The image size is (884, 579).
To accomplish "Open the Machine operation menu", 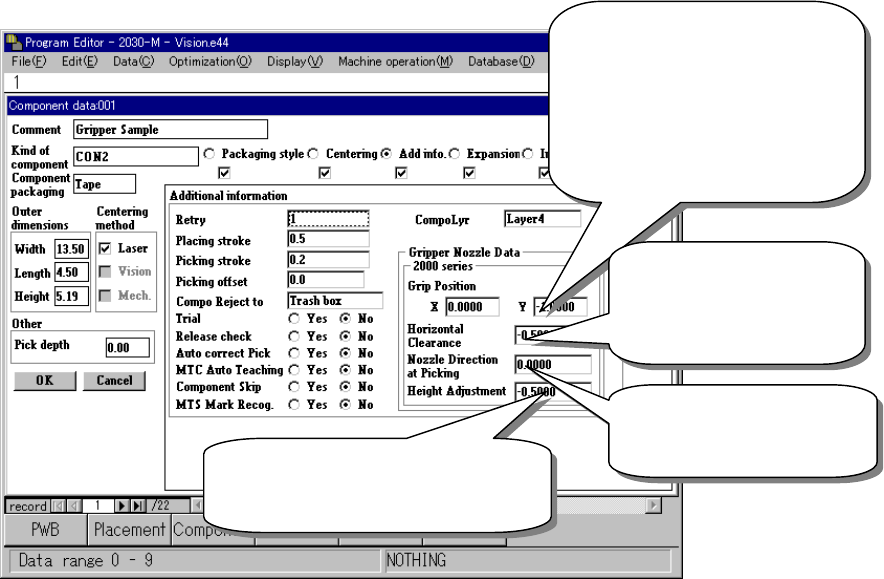I will (395, 61).
